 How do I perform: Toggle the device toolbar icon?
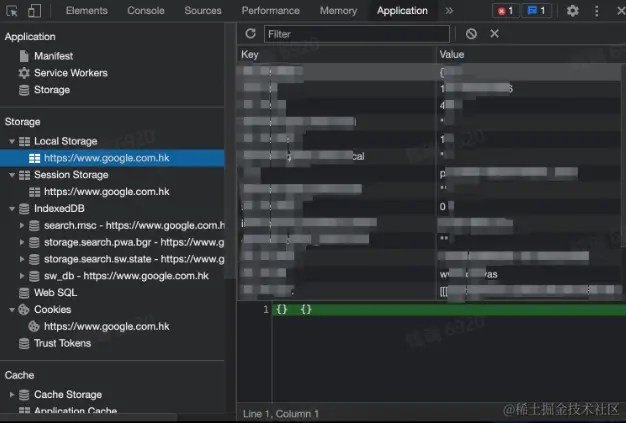(34, 11)
